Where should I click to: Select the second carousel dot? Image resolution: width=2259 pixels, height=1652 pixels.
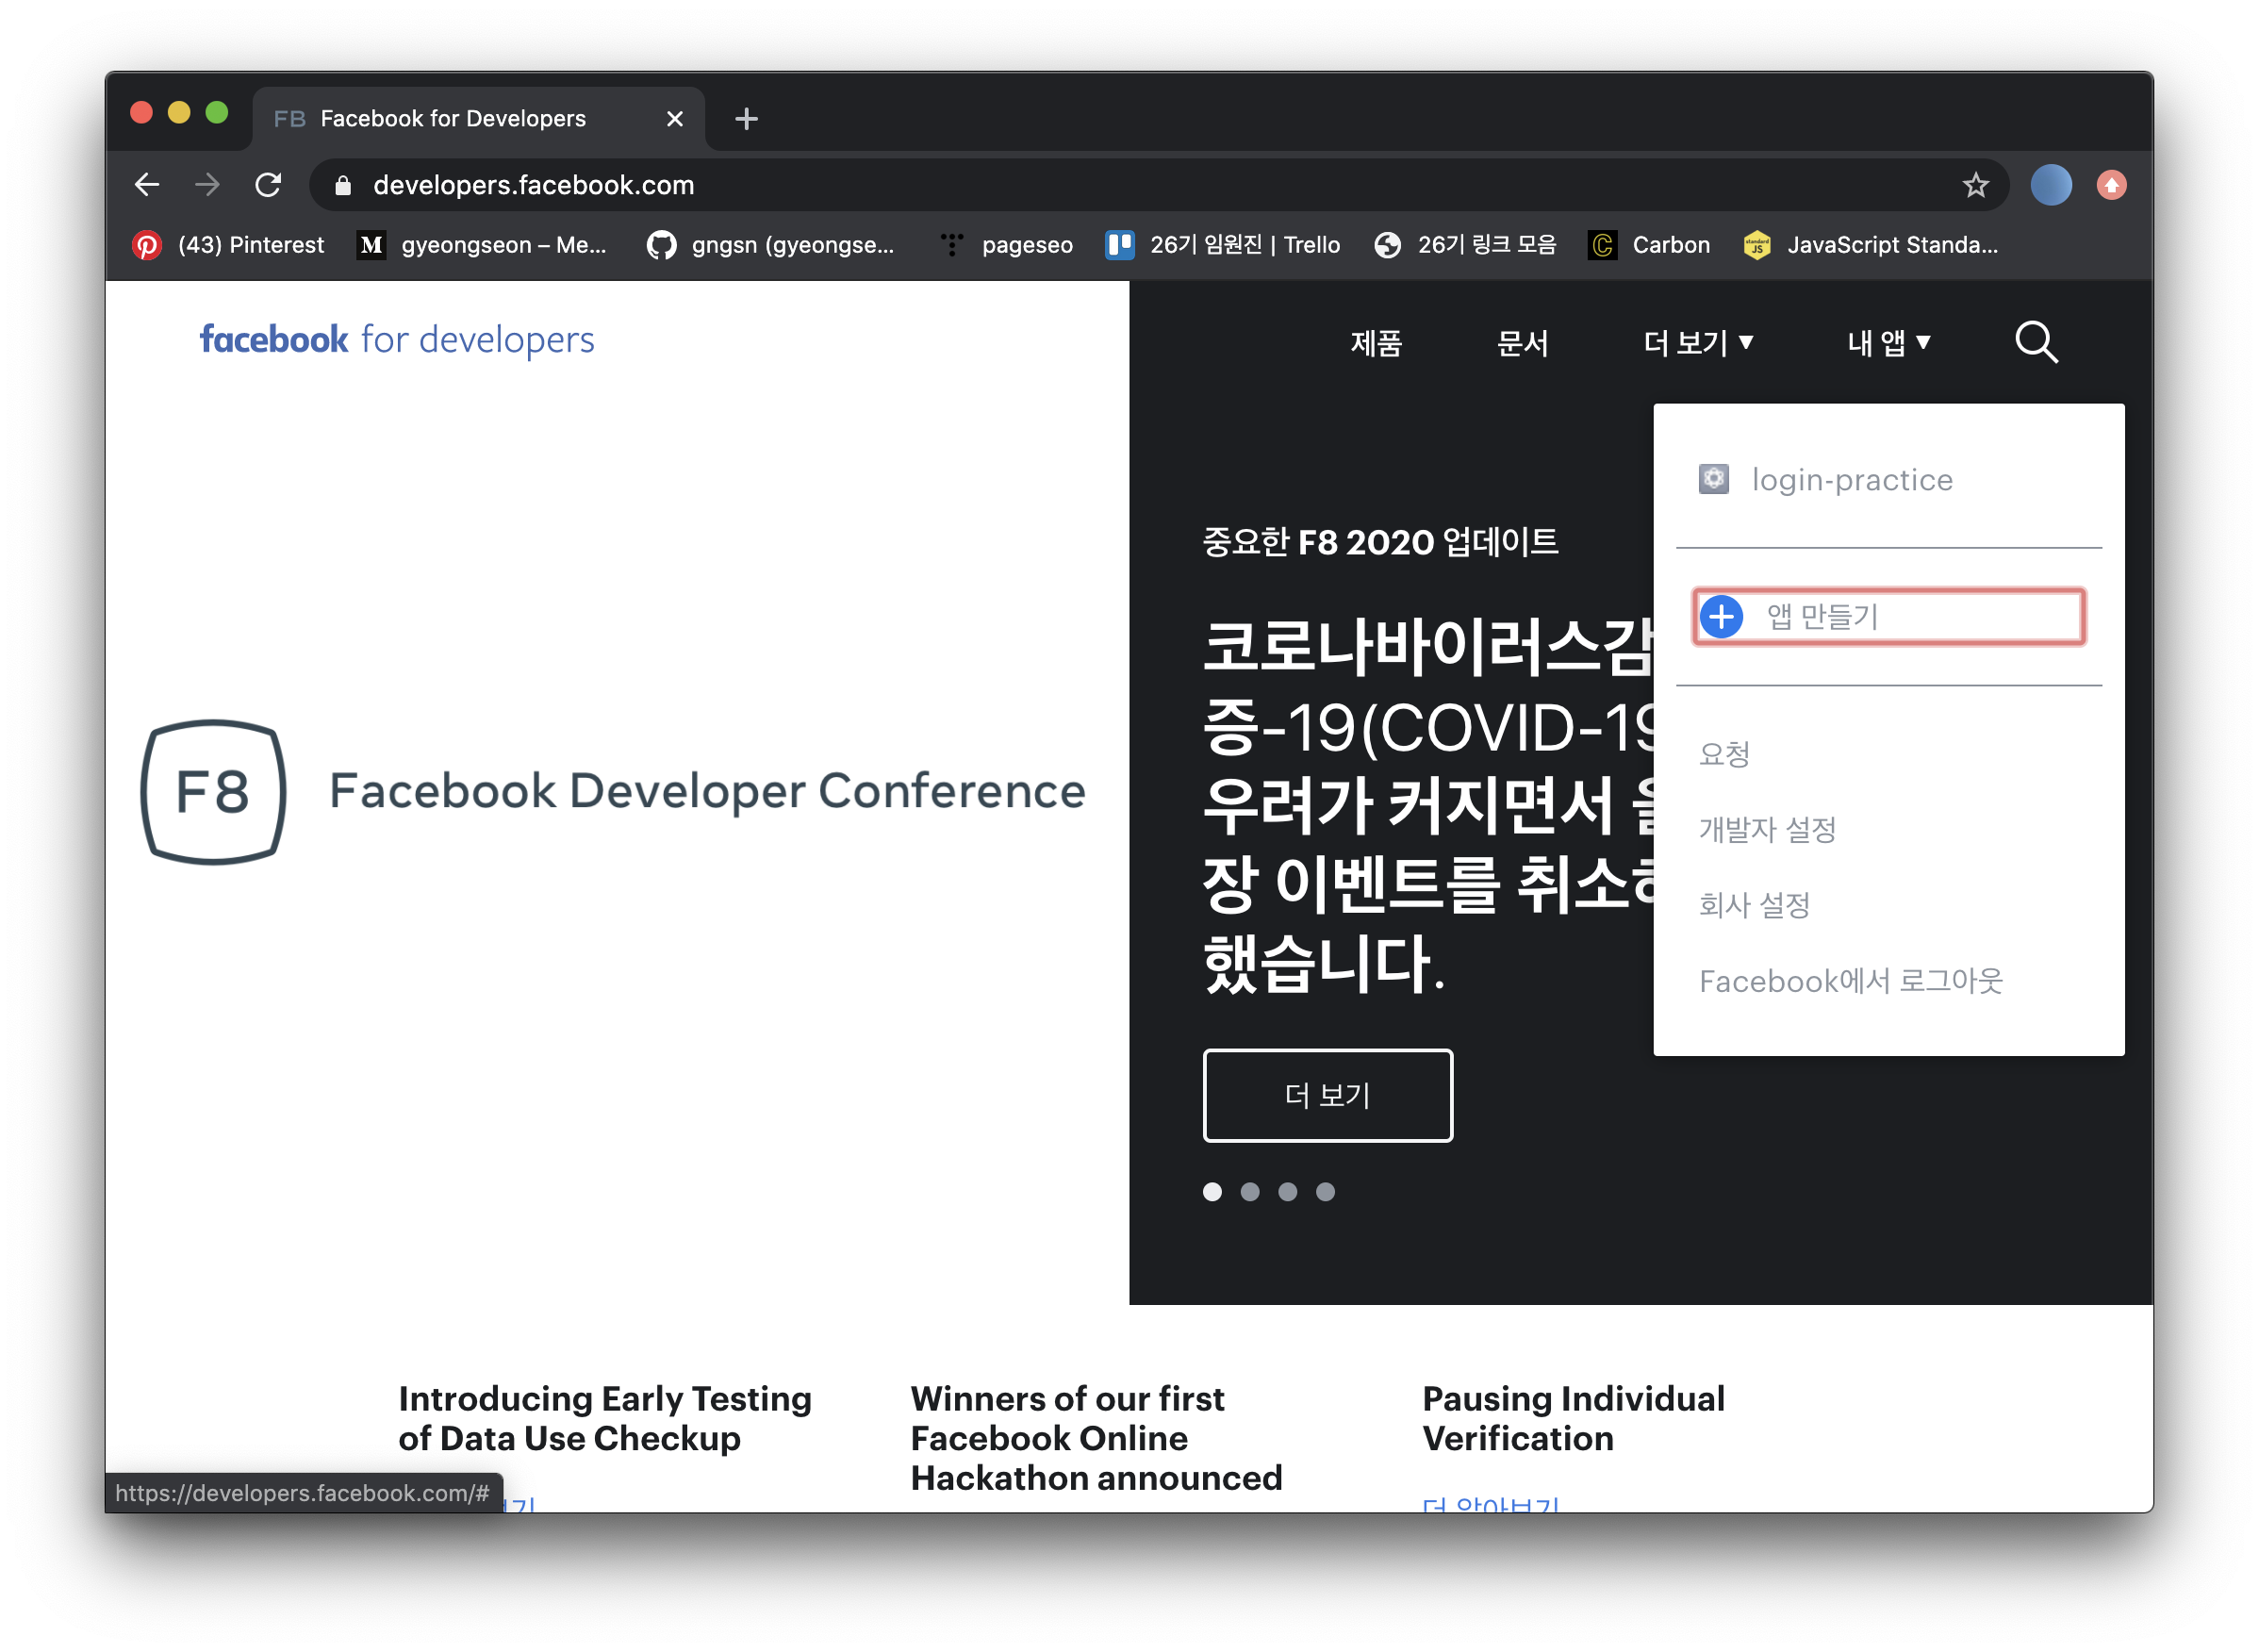click(1250, 1191)
